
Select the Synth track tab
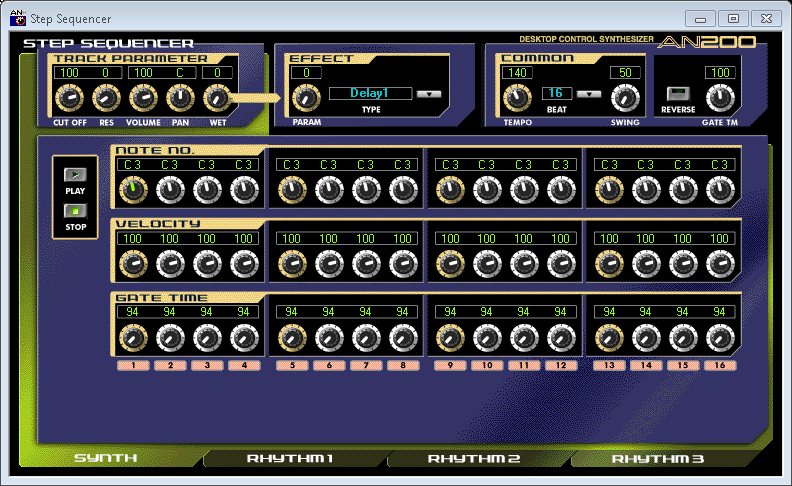coord(106,459)
